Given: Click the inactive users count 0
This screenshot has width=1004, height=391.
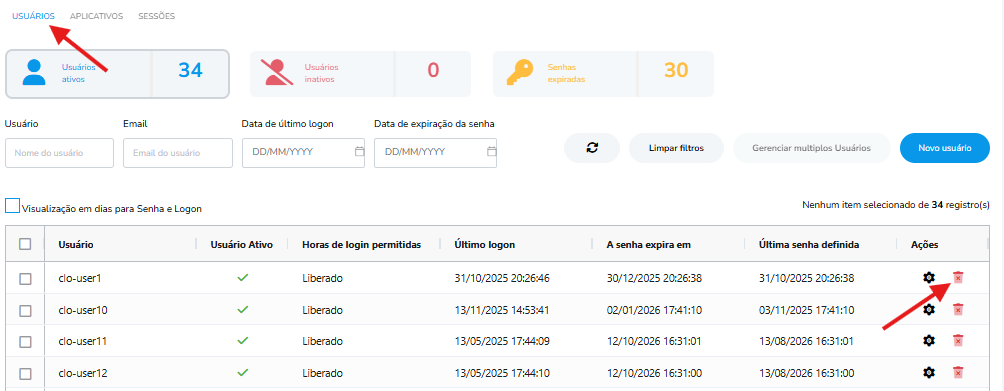Looking at the screenshot, I should 433,70.
